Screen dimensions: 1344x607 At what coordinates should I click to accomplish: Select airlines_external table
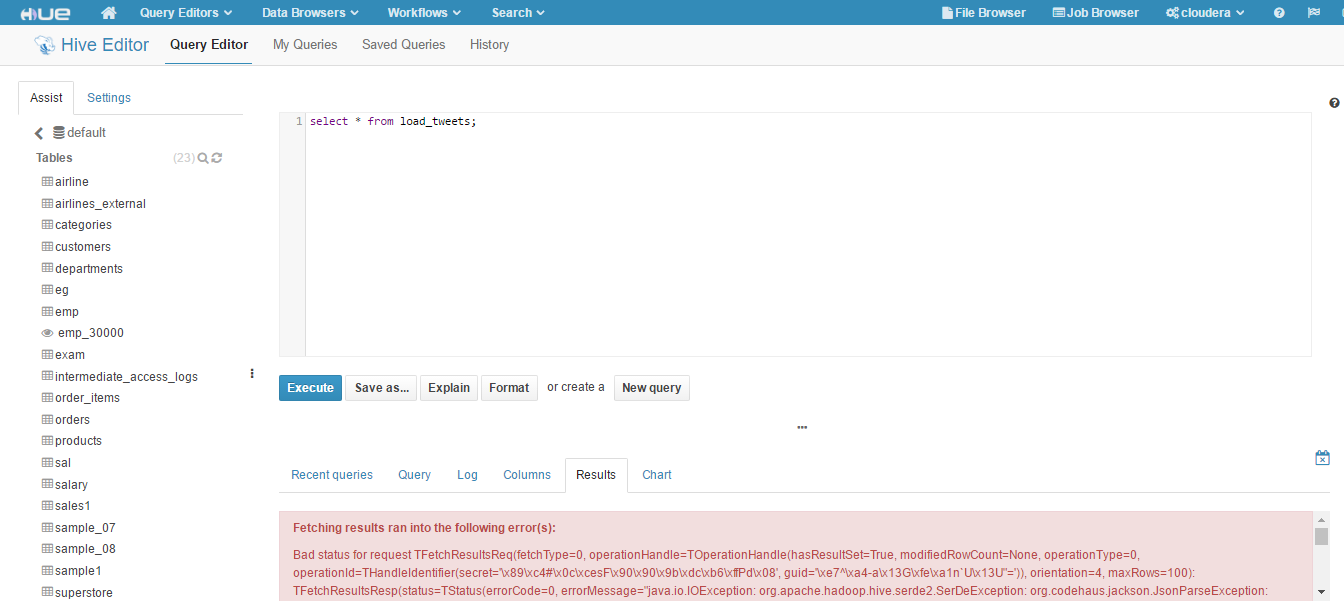[100, 204]
